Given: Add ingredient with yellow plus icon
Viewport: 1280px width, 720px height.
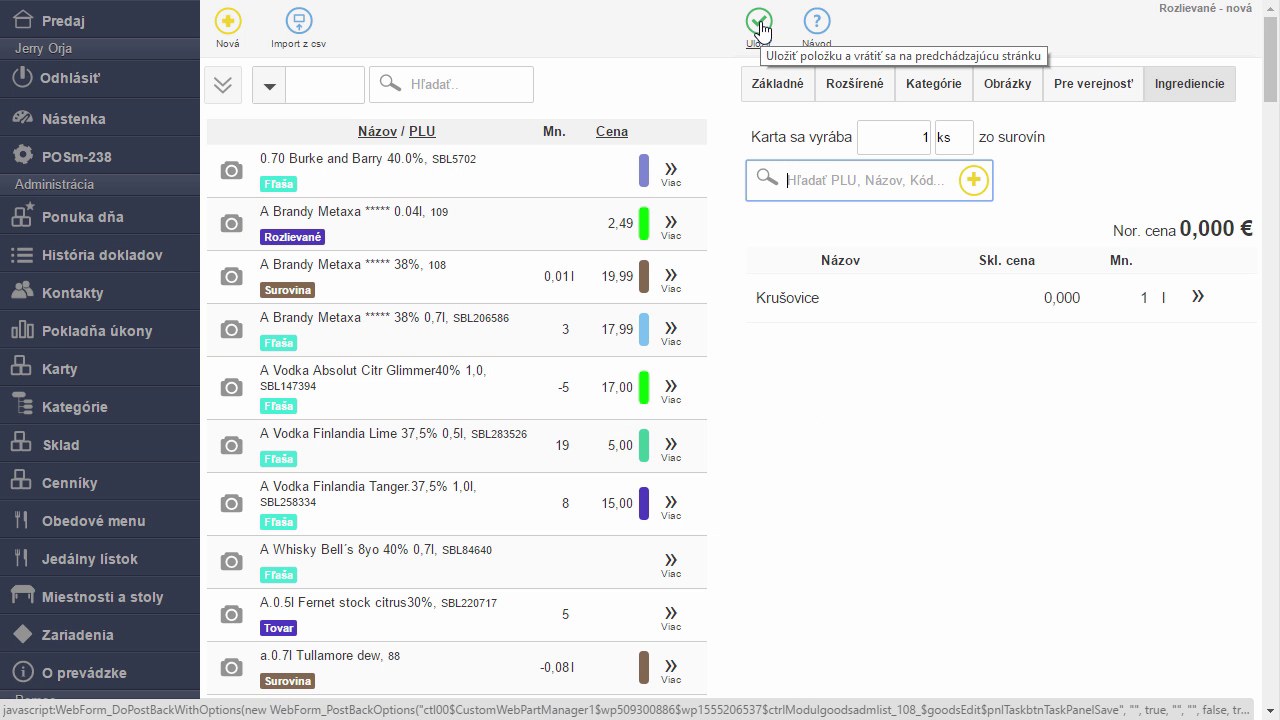Looking at the screenshot, I should (973, 180).
